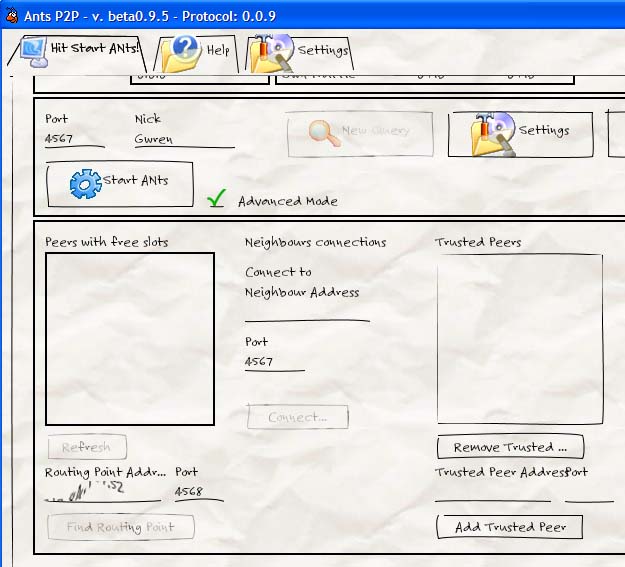Toggle the Advanced Mode green checkmark
This screenshot has width=625, height=567.
tap(216, 200)
